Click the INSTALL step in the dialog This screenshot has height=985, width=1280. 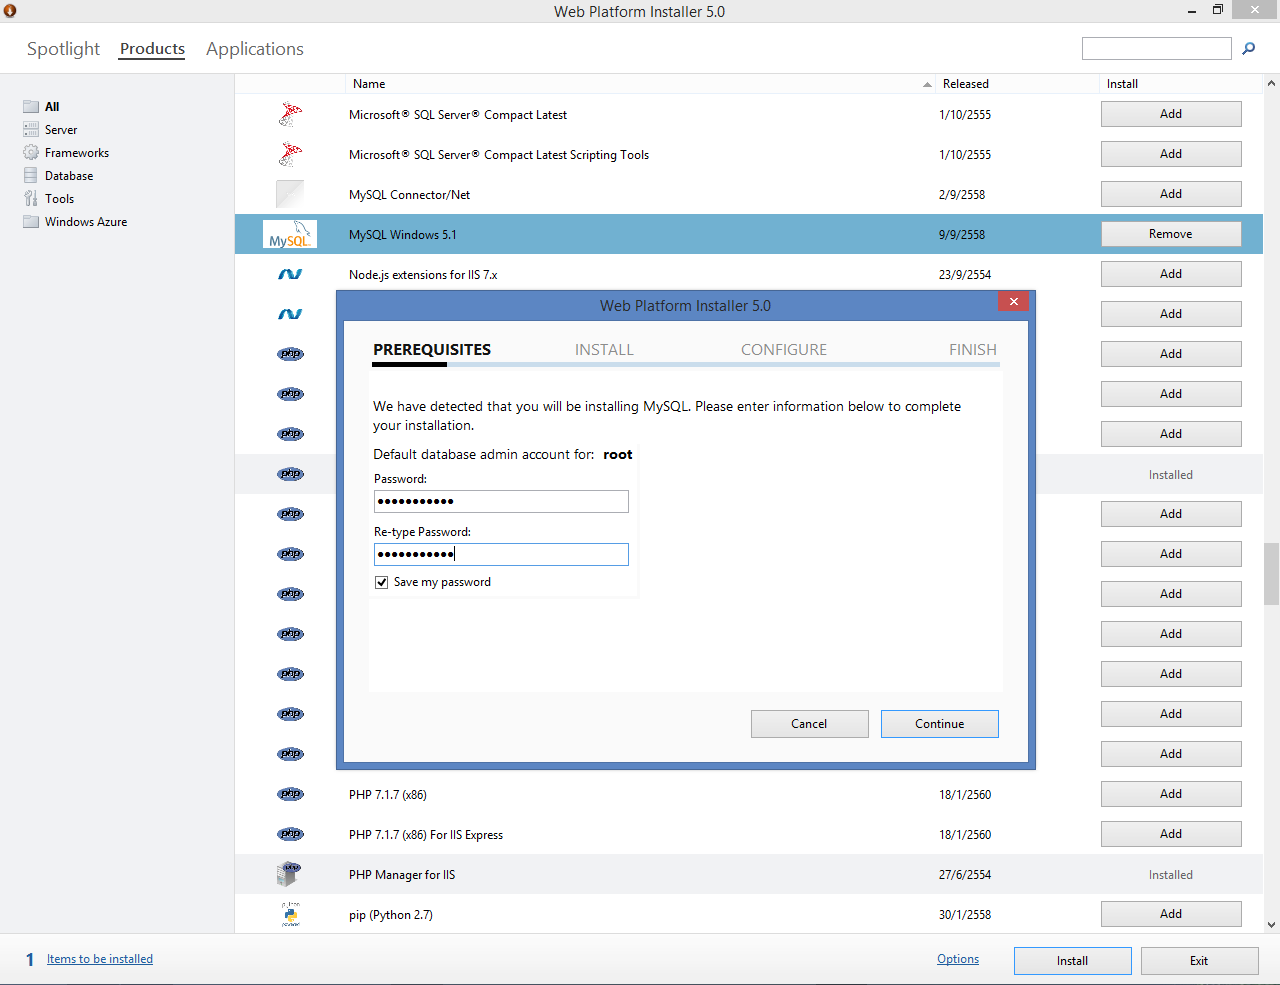[604, 350]
